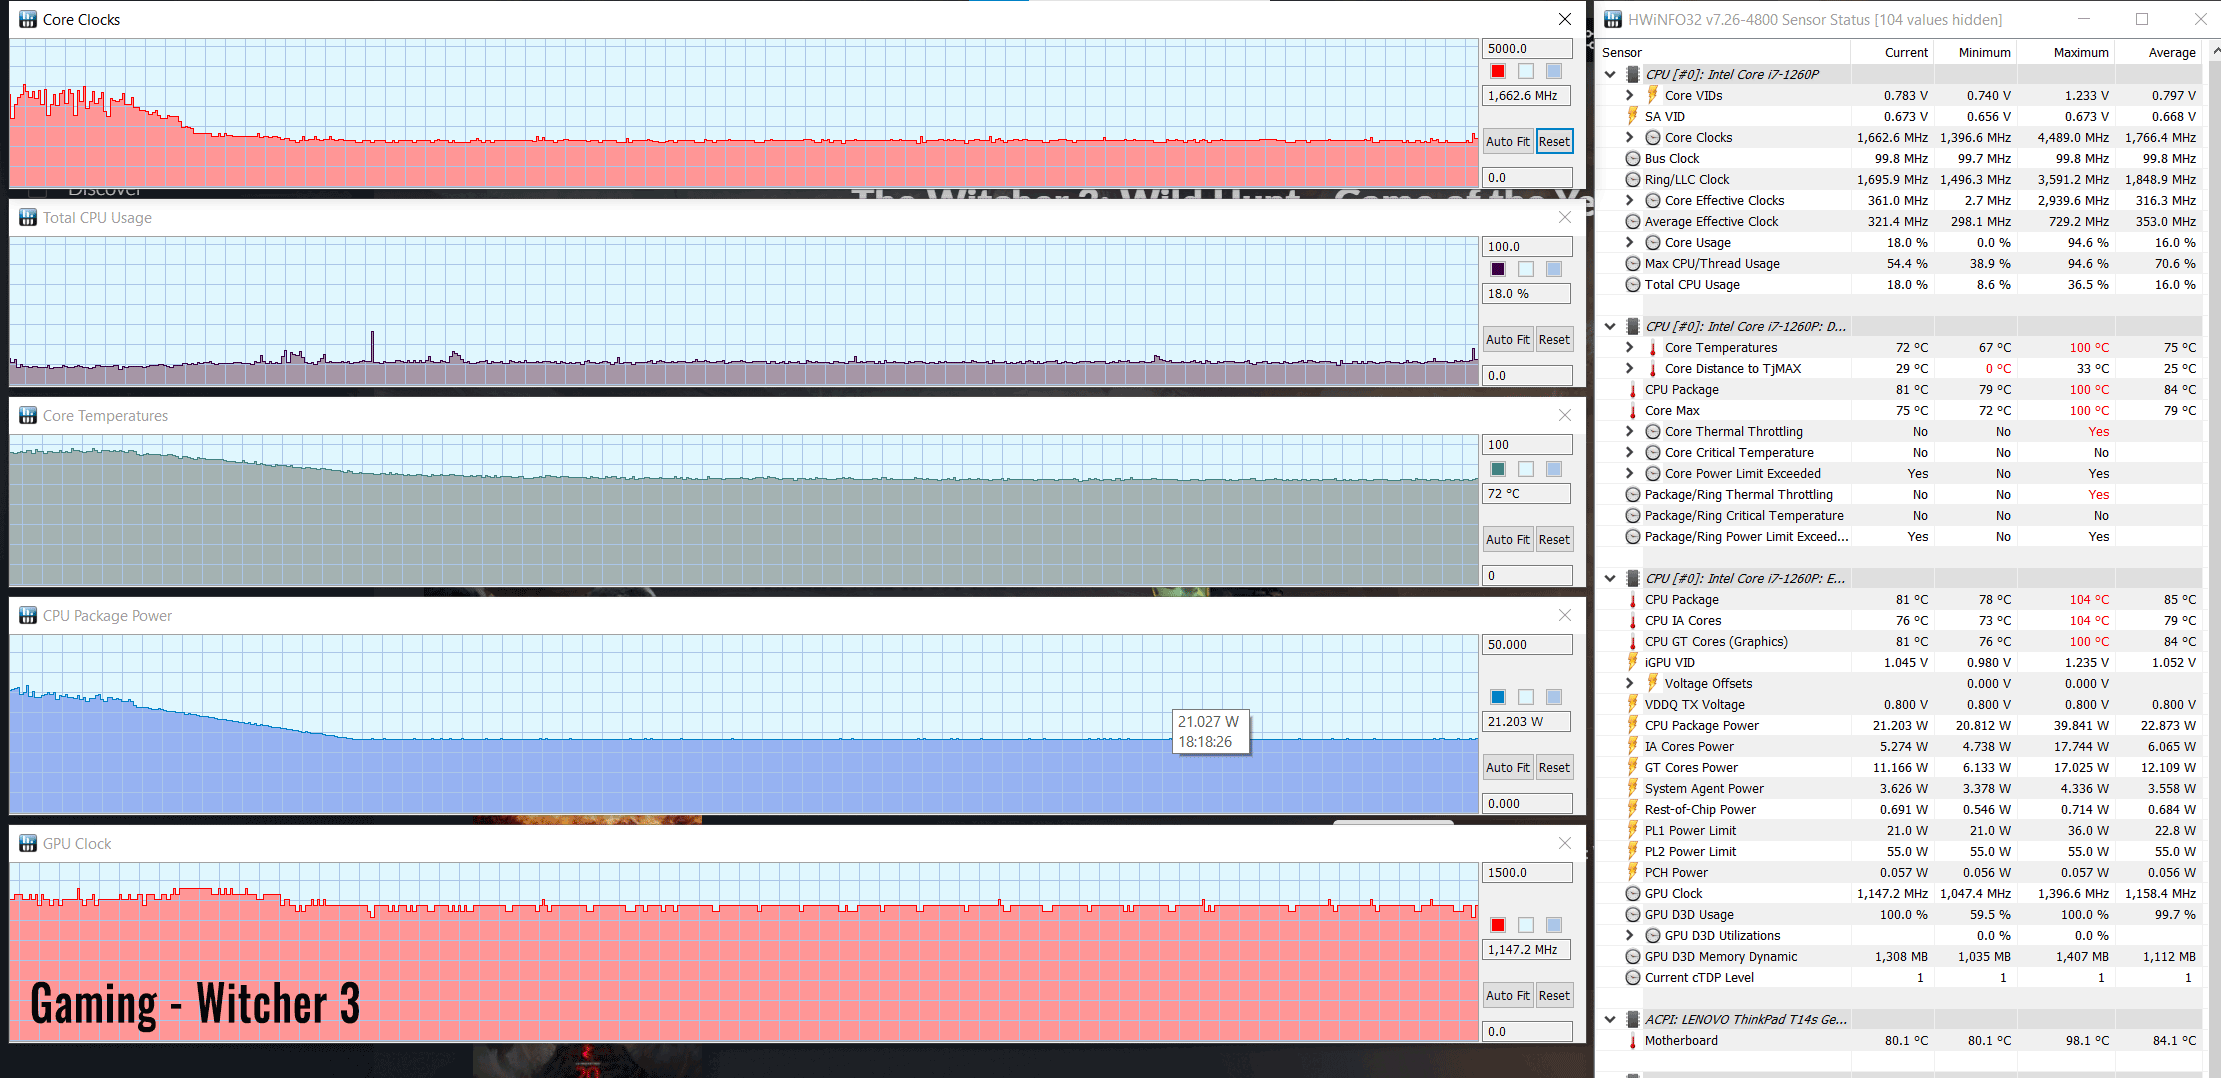This screenshot has width=2221, height=1078.
Task: Expand the Core Thermal Throttling row
Action: point(1630,431)
